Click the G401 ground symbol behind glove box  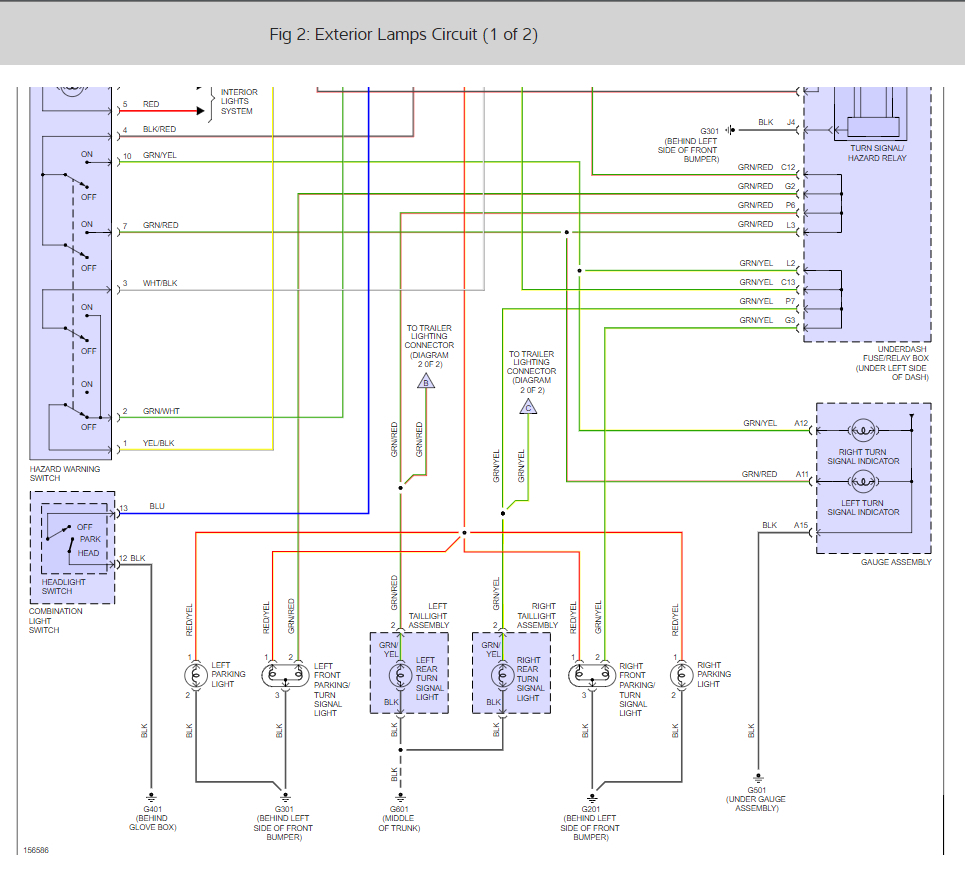(x=151, y=797)
